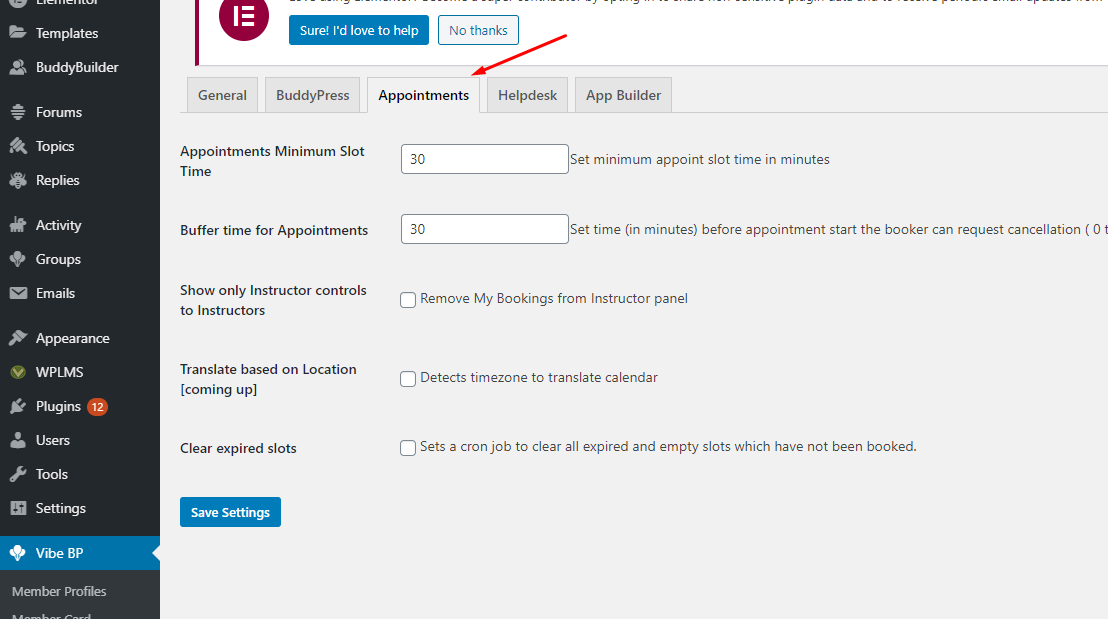1108x619 pixels.
Task: Click the Tools wrench icon
Action: (18, 473)
